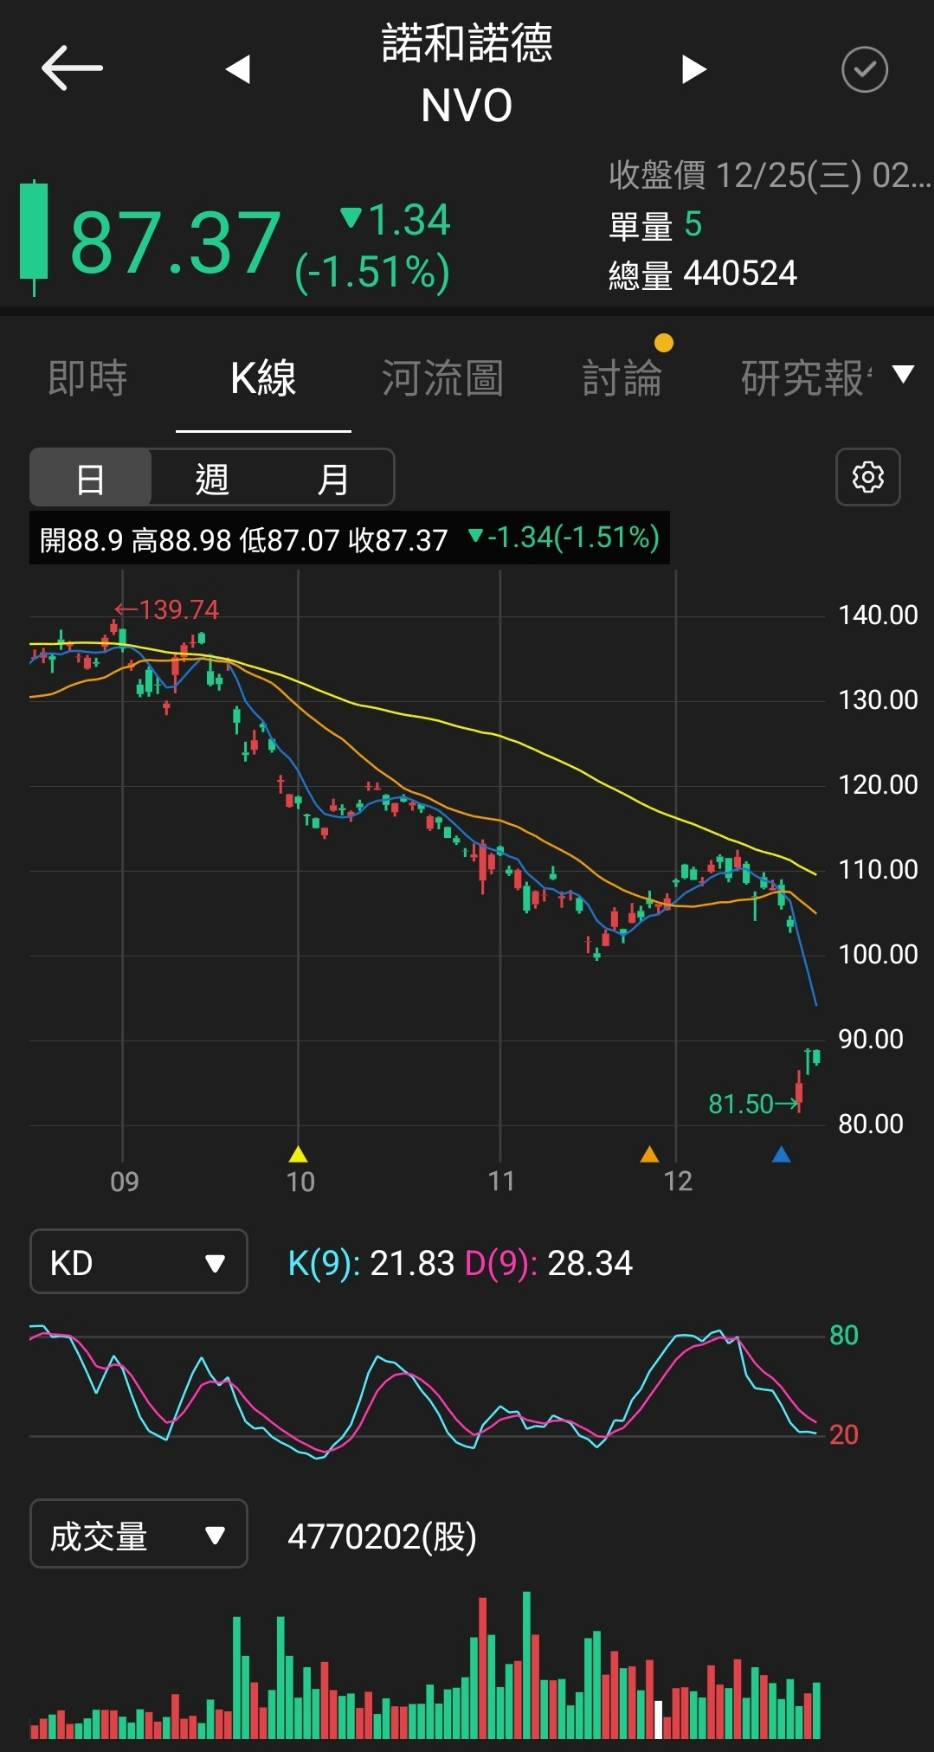Open the 研究報 tab
This screenshot has width=934, height=1752.
pyautogui.click(x=806, y=378)
